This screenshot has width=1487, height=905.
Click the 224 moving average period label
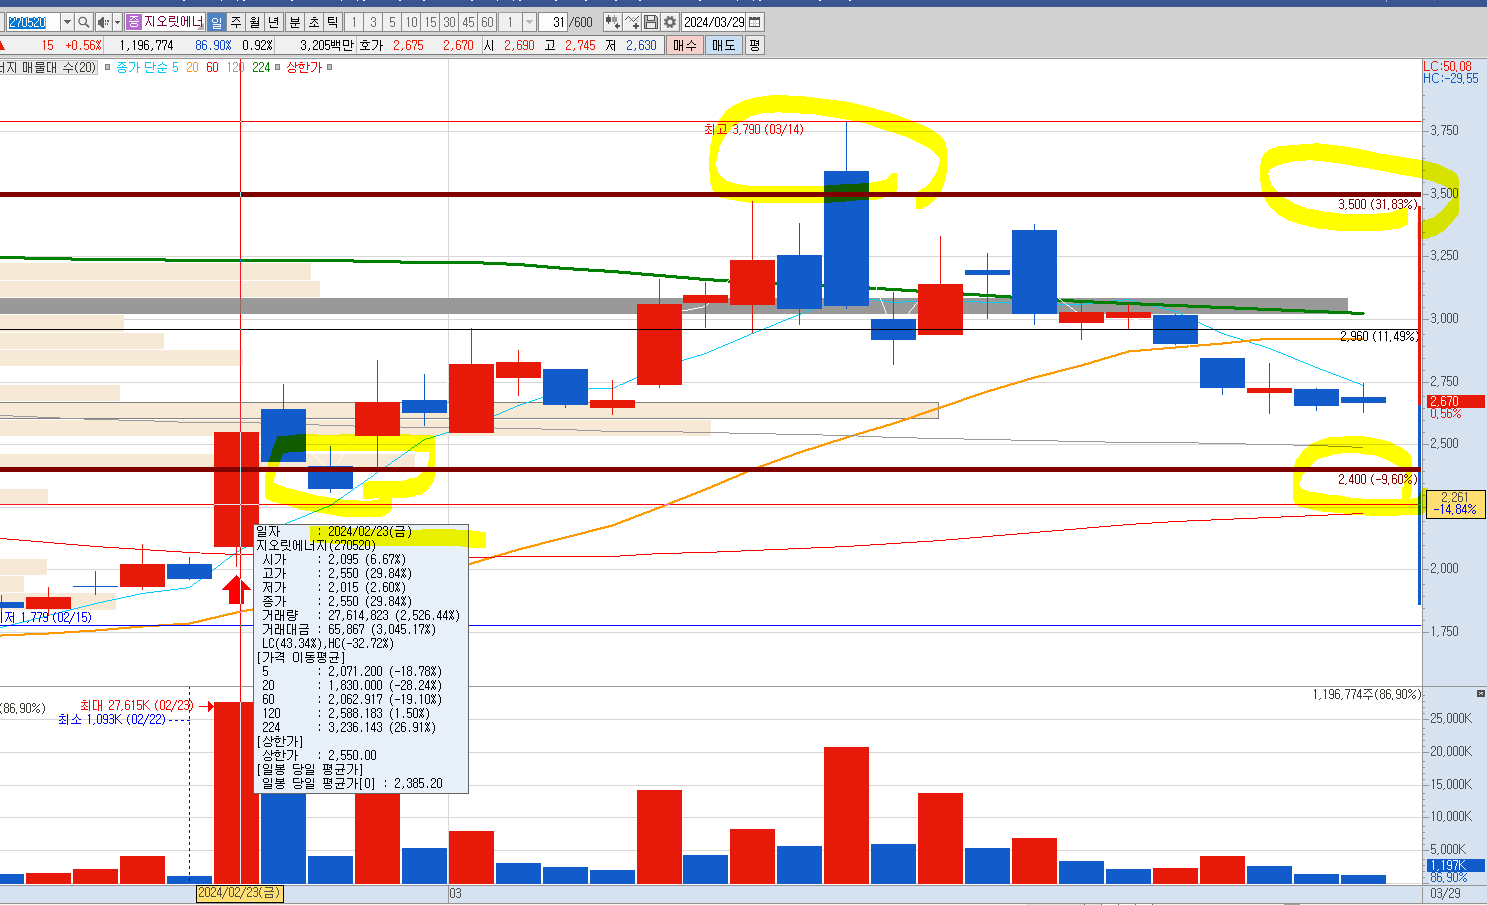261,67
